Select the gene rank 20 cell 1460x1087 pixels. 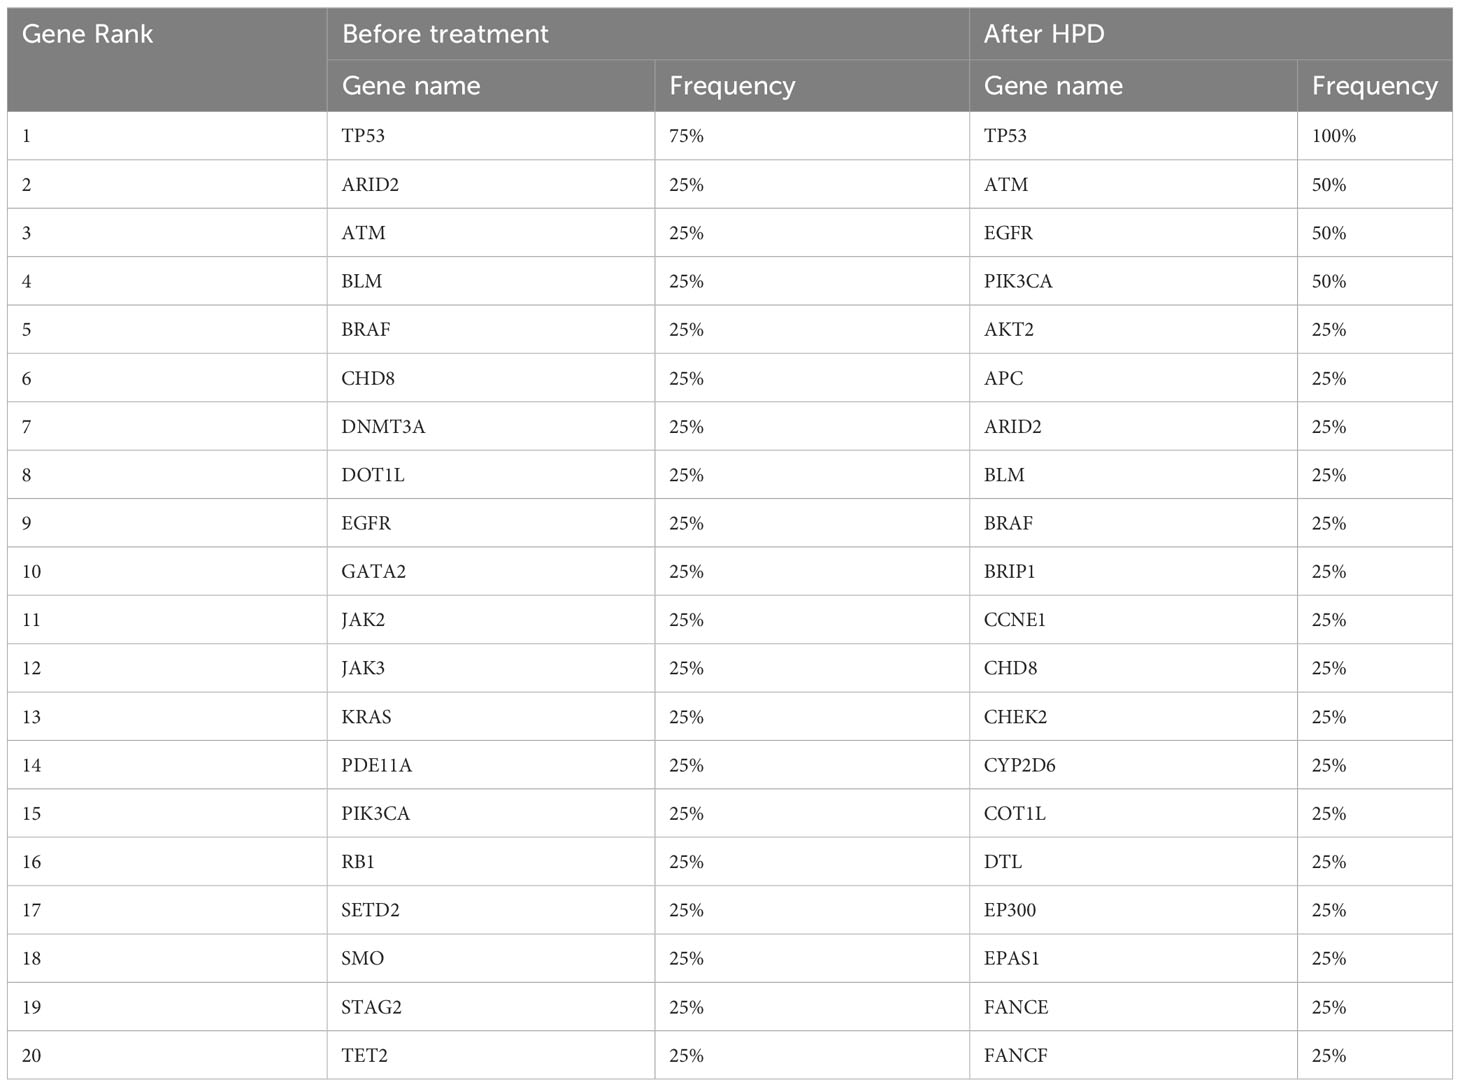point(167,1055)
